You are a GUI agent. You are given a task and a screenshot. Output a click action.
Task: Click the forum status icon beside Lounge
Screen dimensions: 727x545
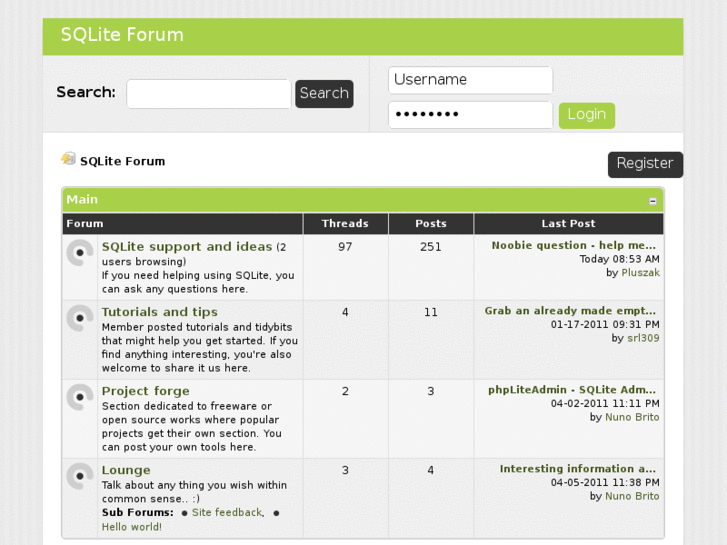coord(80,476)
